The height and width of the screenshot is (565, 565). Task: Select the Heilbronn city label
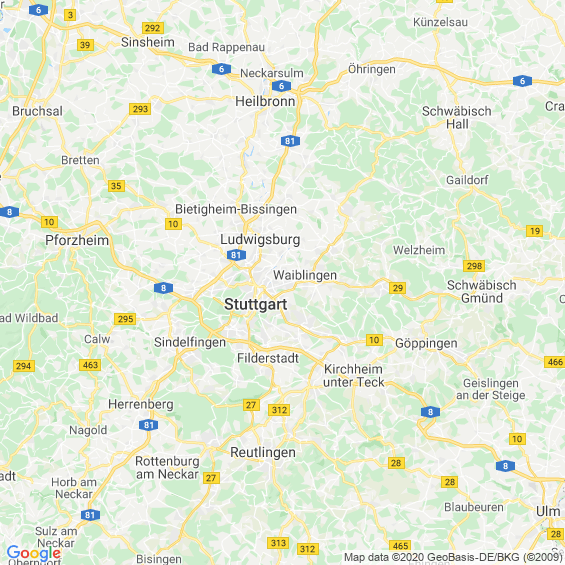pos(265,102)
